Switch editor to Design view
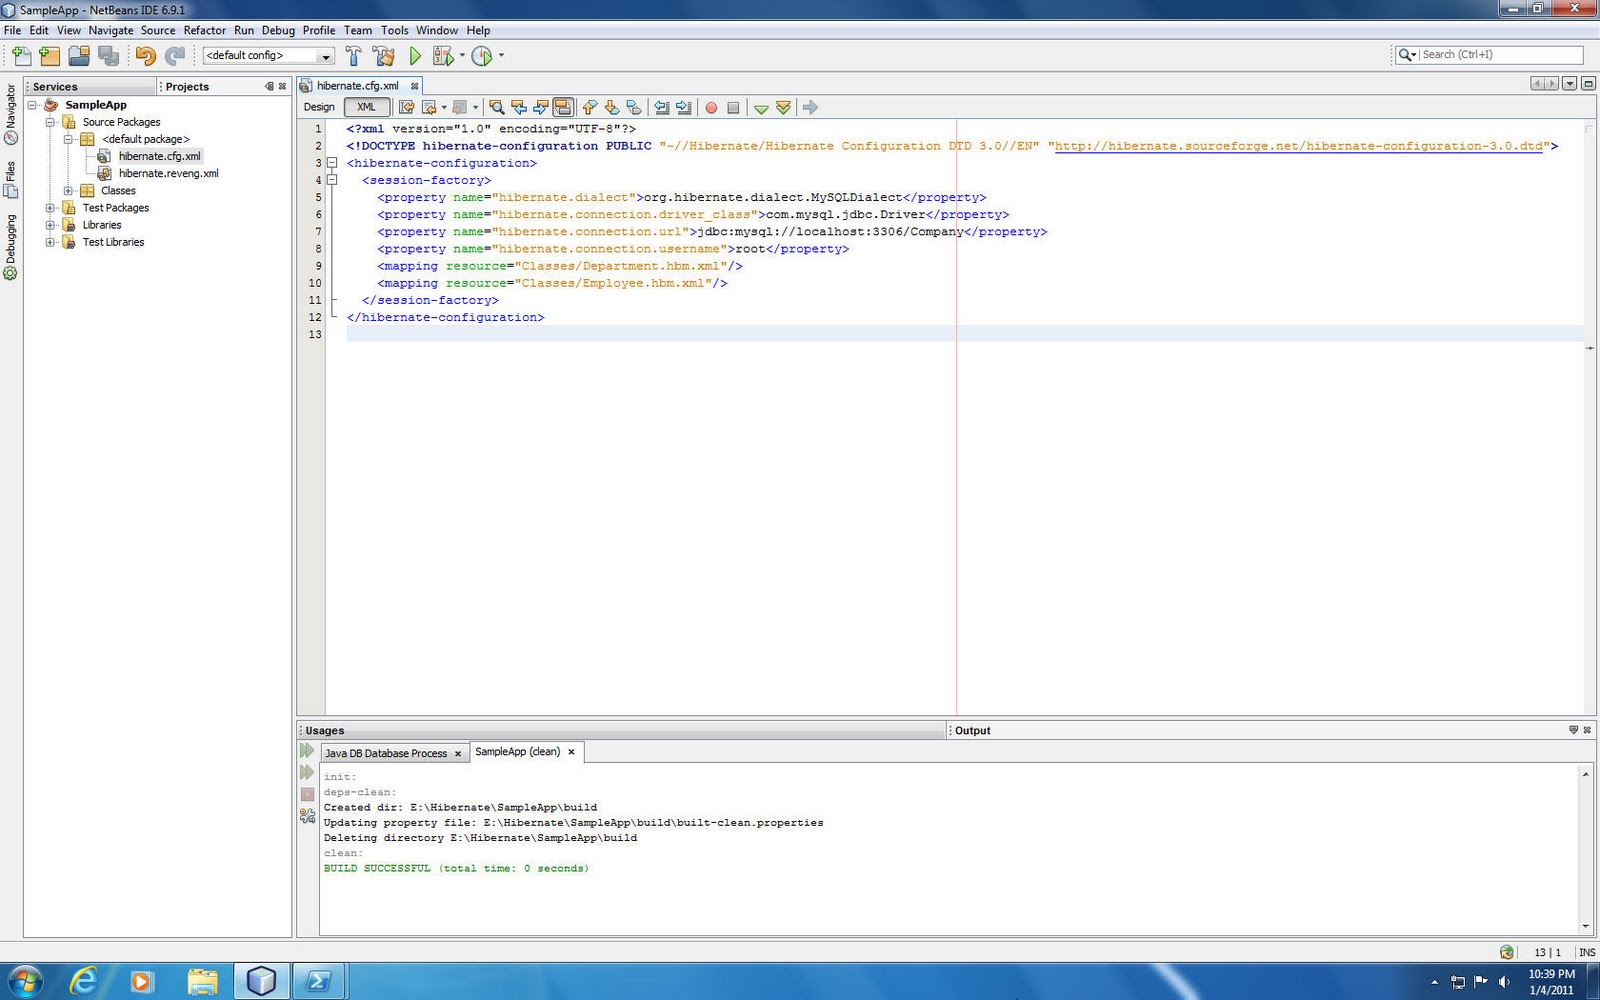1600x1000 pixels. (318, 107)
